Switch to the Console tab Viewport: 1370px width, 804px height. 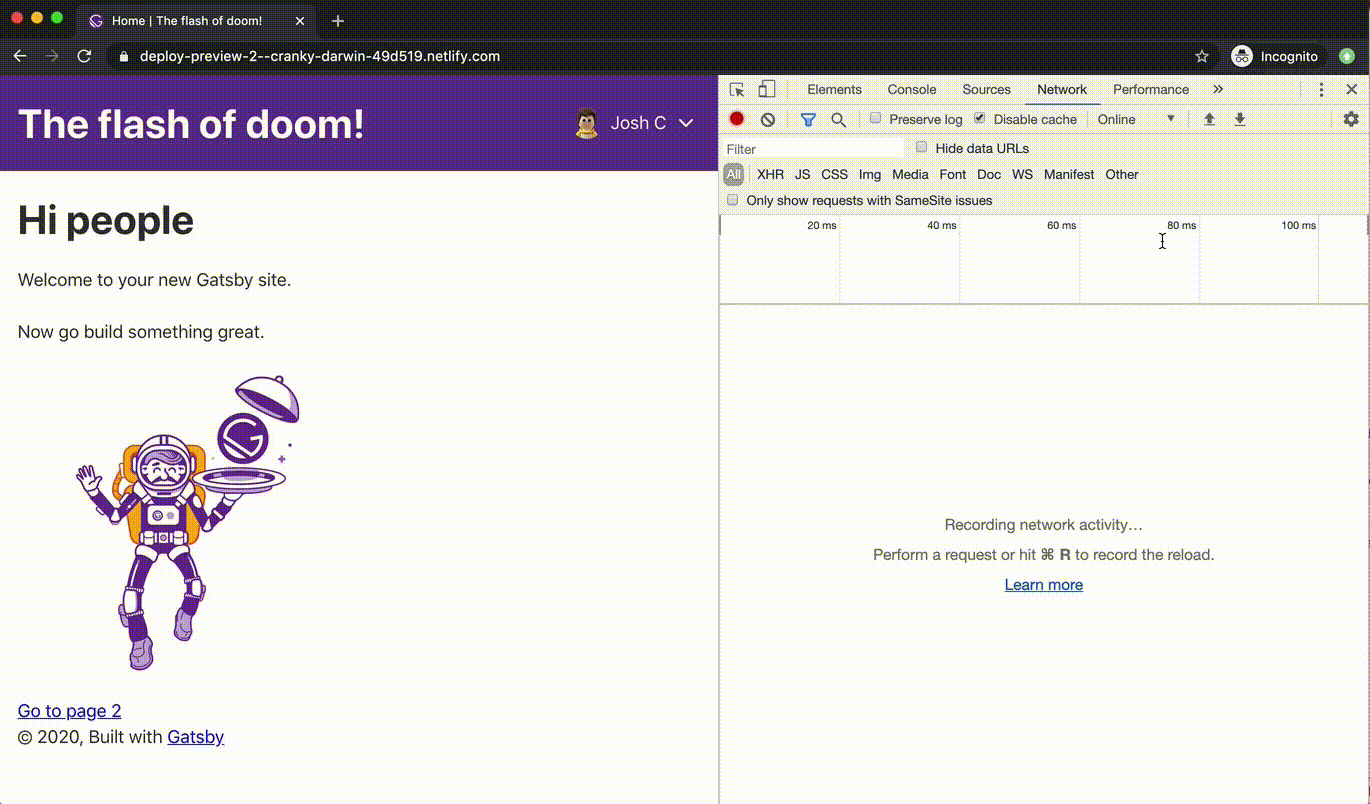[x=912, y=89]
